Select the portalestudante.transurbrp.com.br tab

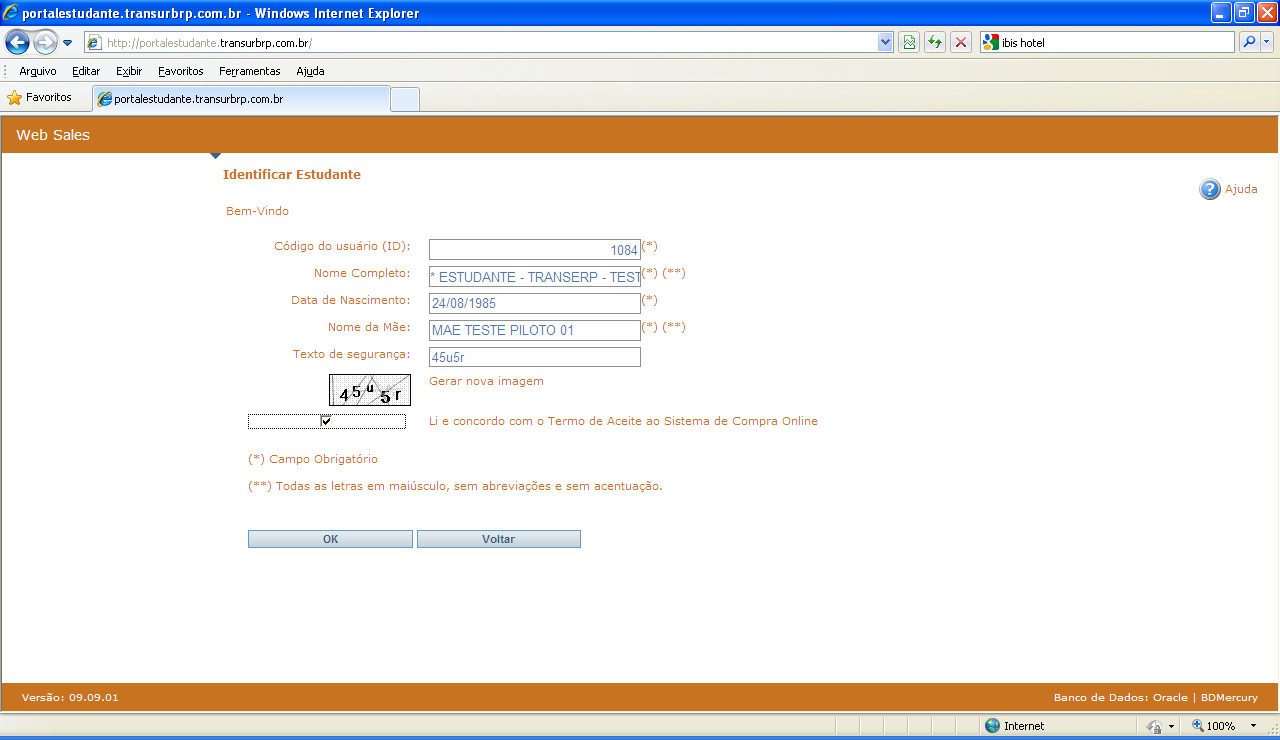pos(240,99)
